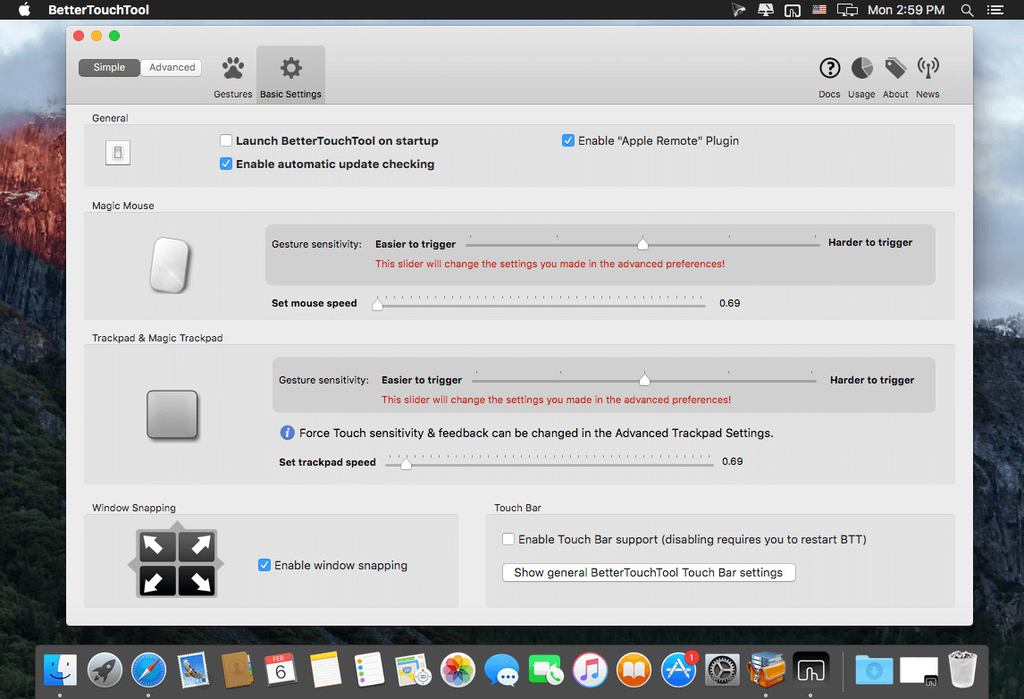The width and height of the screenshot is (1024, 699).
Task: Adjust the Magic Mouse gesture sensitivity slider
Action: 642,242
